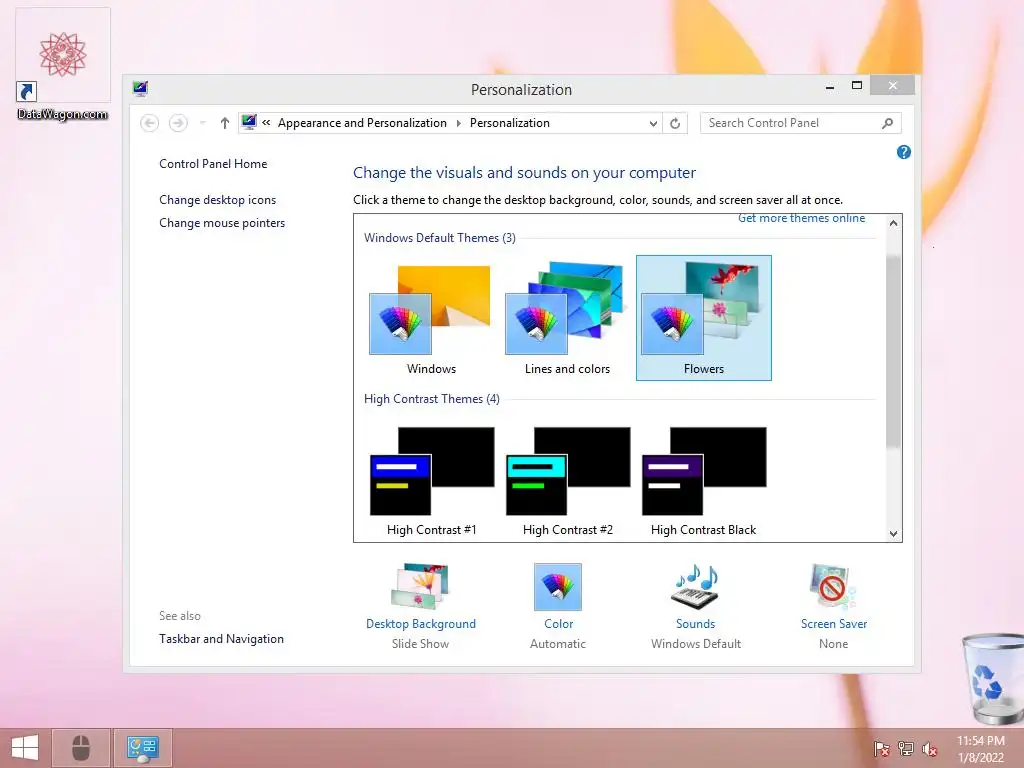
Task: Click High Contrast Themes (4) heading
Action: pyautogui.click(x=432, y=399)
